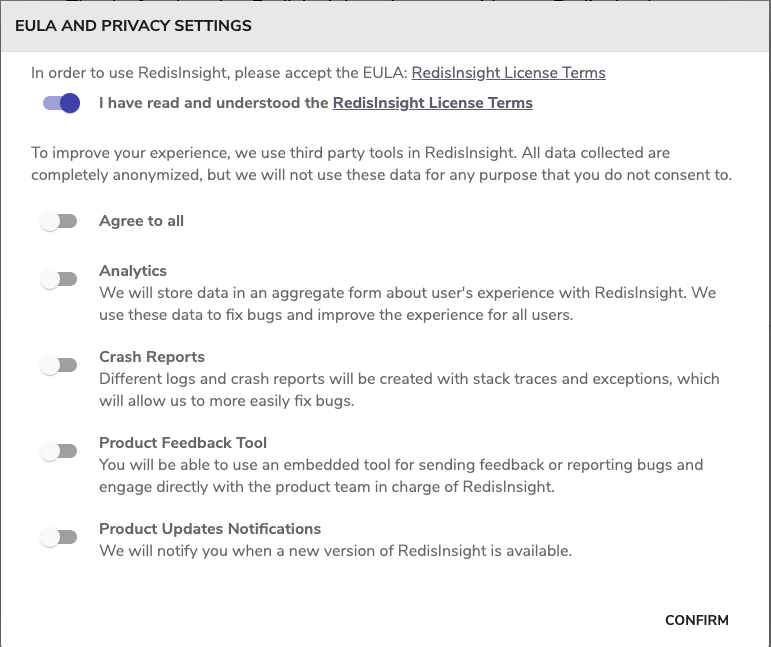Screen dimensions: 771x647
Task: Disable the license terms acceptance toggle
Action: click(x=61, y=103)
